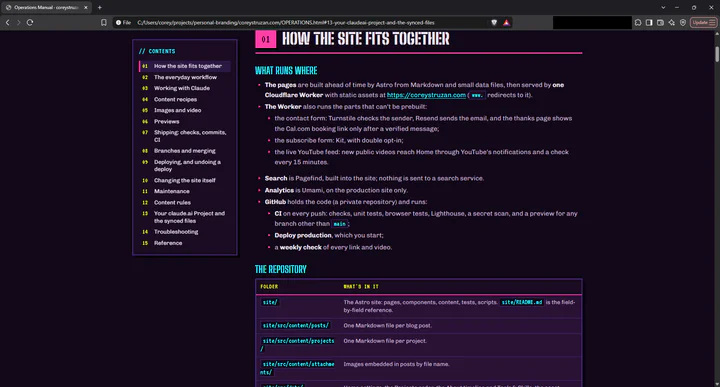Toggle the browser sidebar panel icon
Image resolution: width=720 pixels, height=387 pixels.
click(649, 22)
